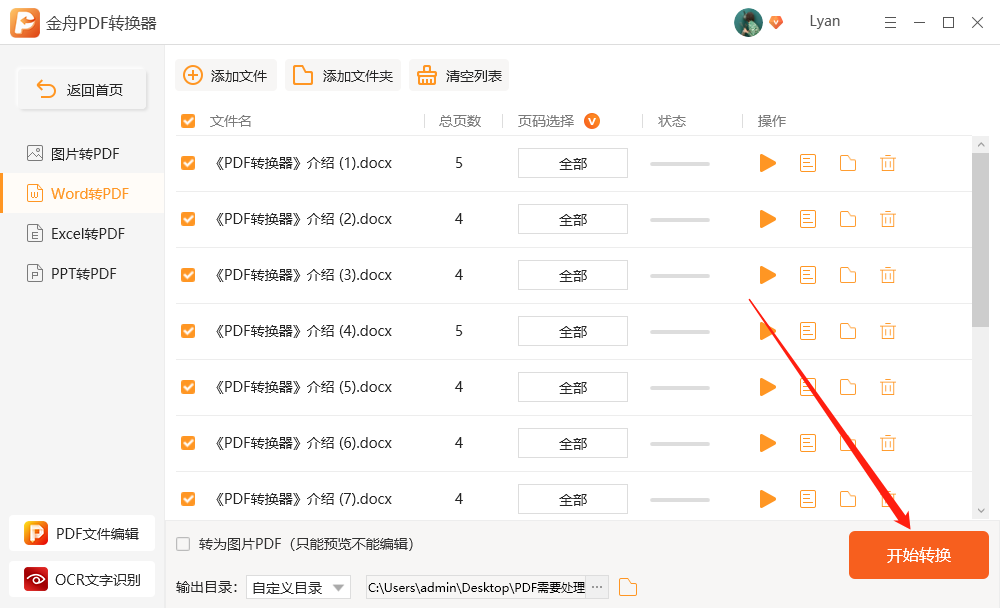Open document view icon for file (3).docx
This screenshot has height=609, width=1000.
tap(808, 275)
